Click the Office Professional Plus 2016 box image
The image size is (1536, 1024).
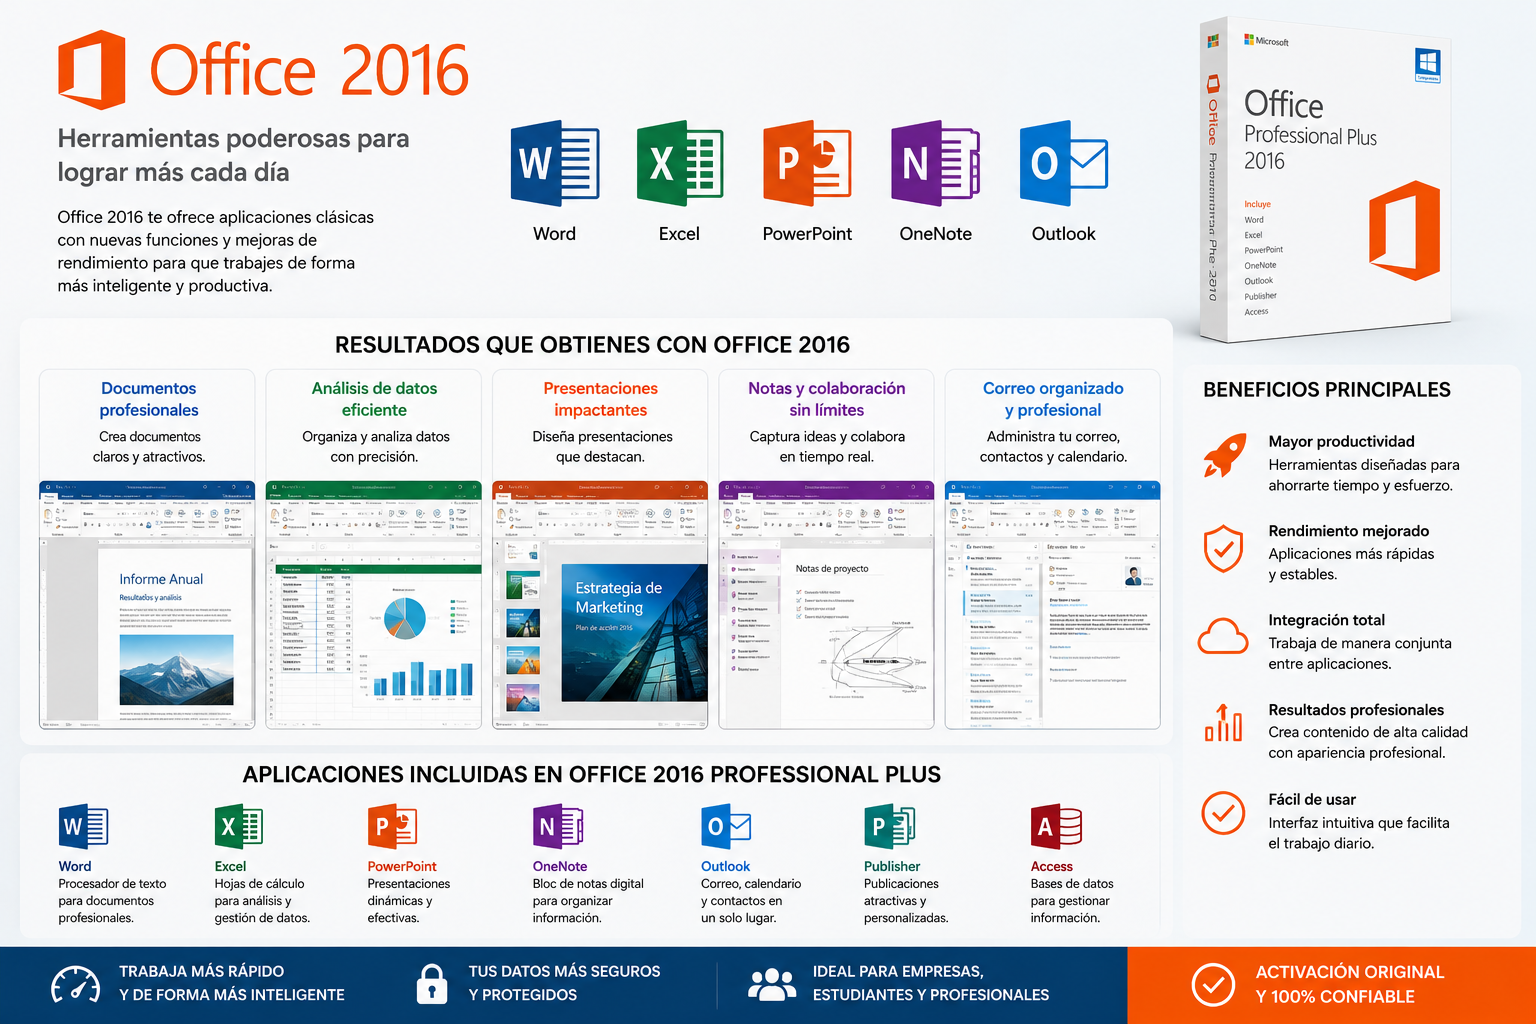coord(1325,180)
